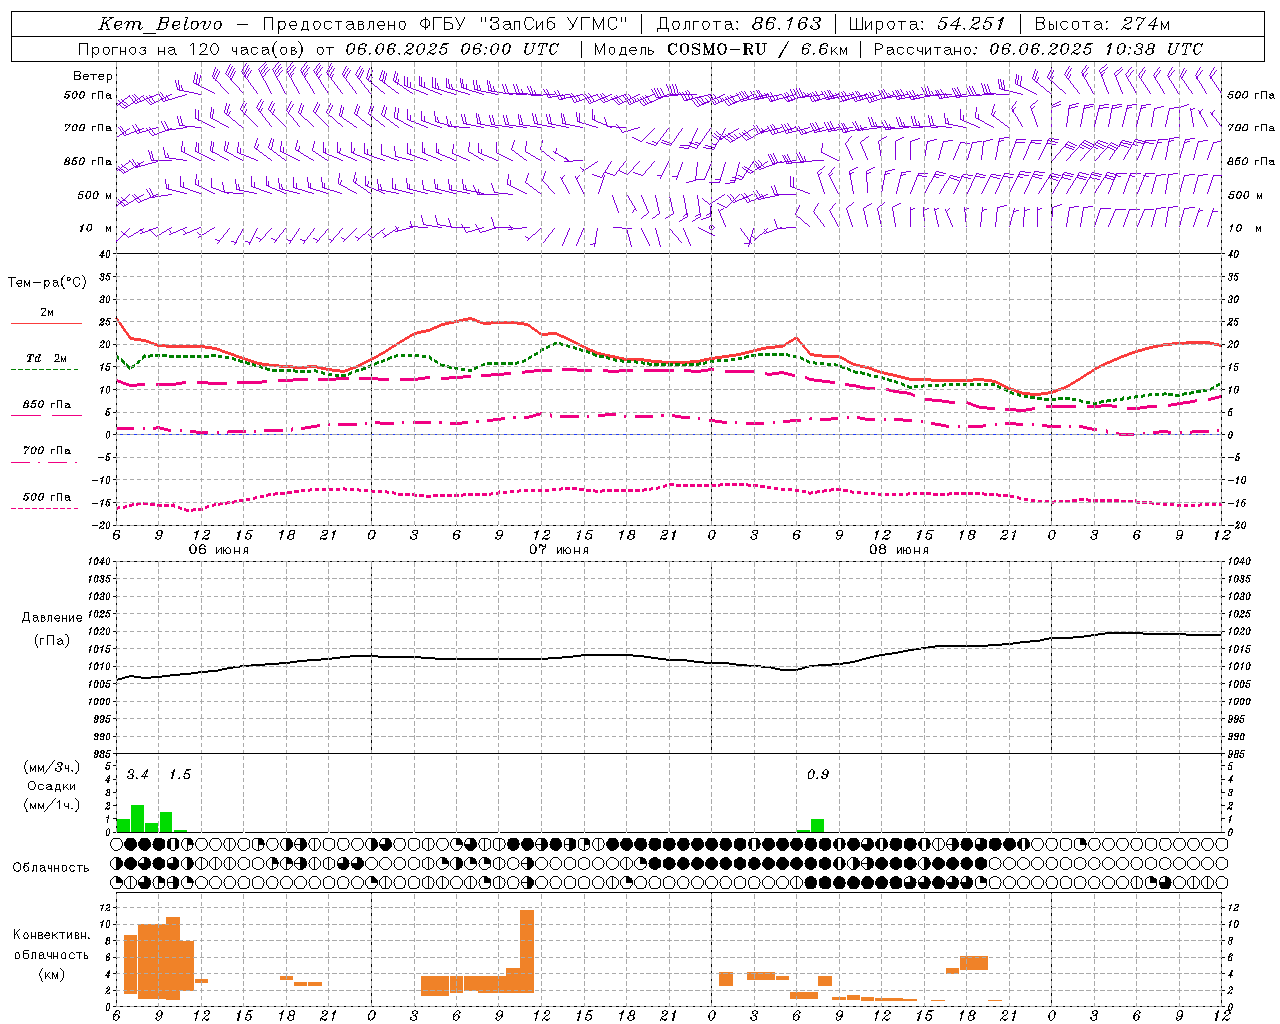
Task: Click the "10 м" label right of wind panel
Action: pos(1245,228)
